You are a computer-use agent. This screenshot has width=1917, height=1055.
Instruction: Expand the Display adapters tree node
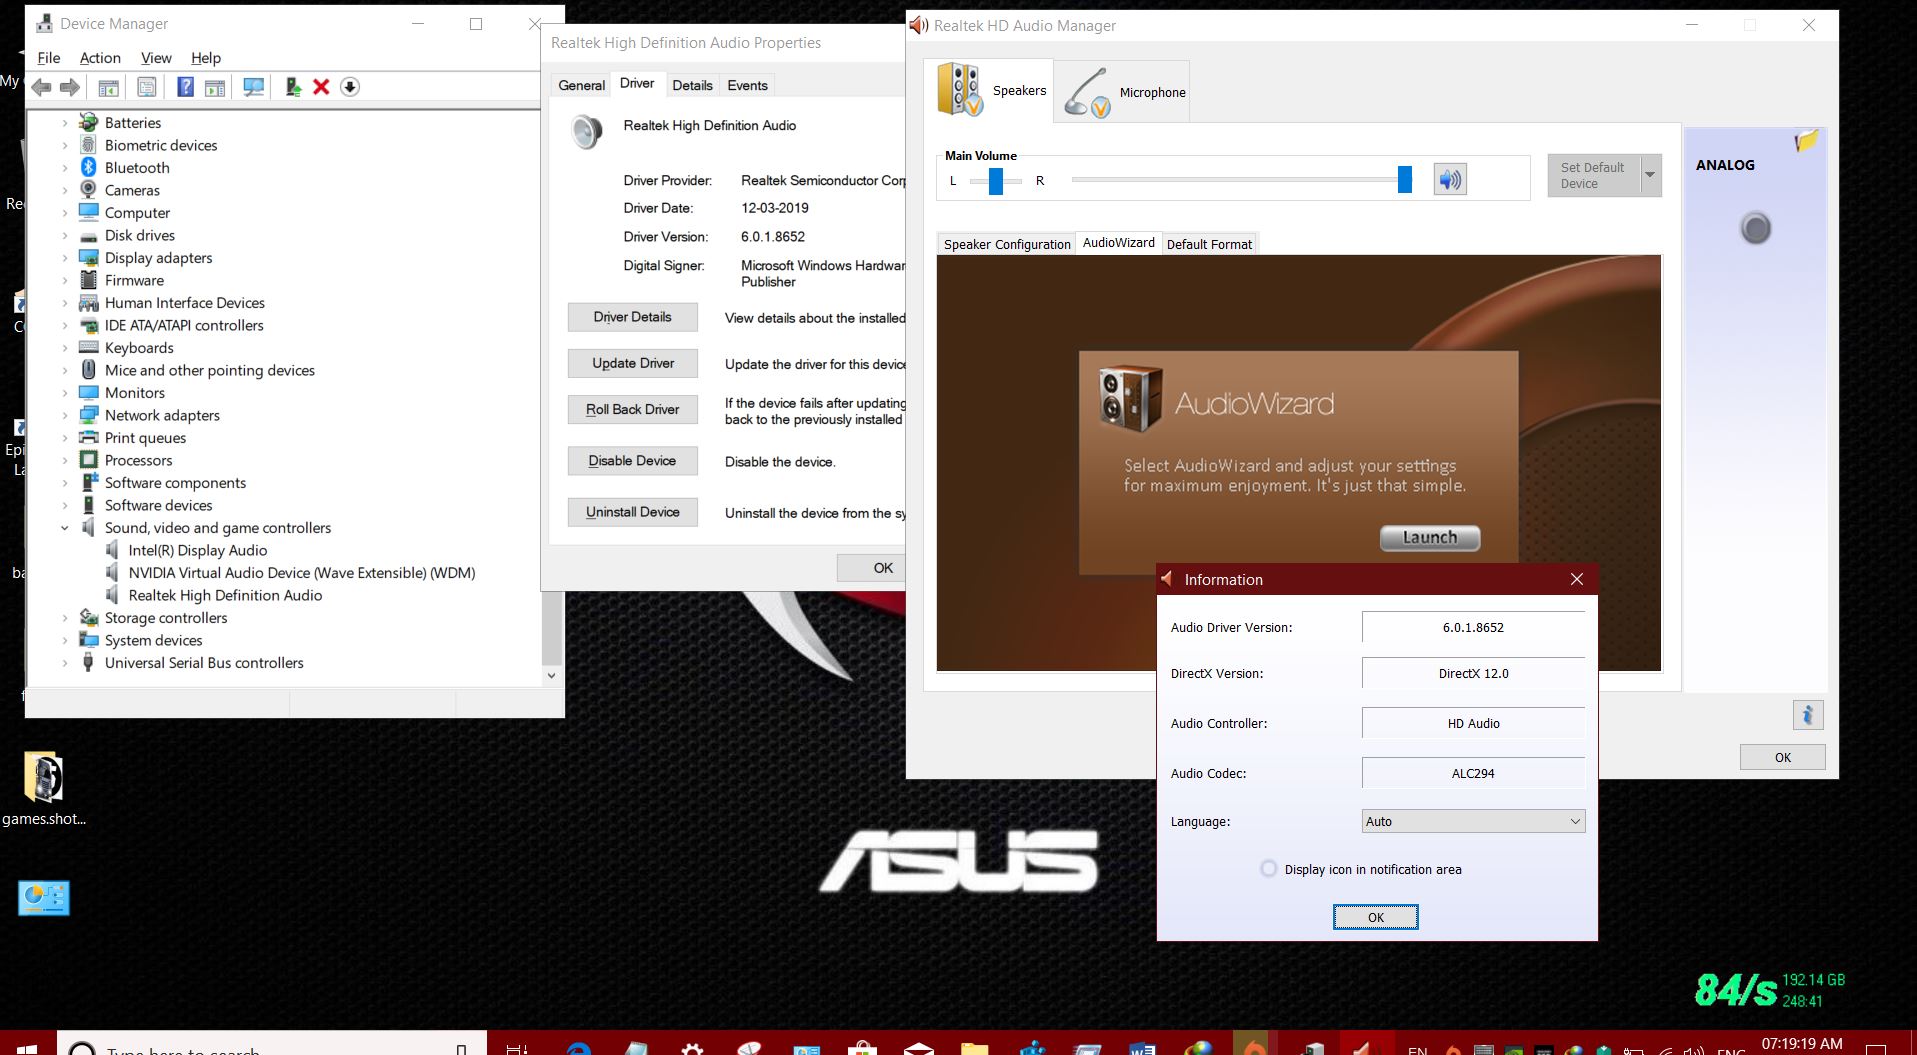coord(65,258)
